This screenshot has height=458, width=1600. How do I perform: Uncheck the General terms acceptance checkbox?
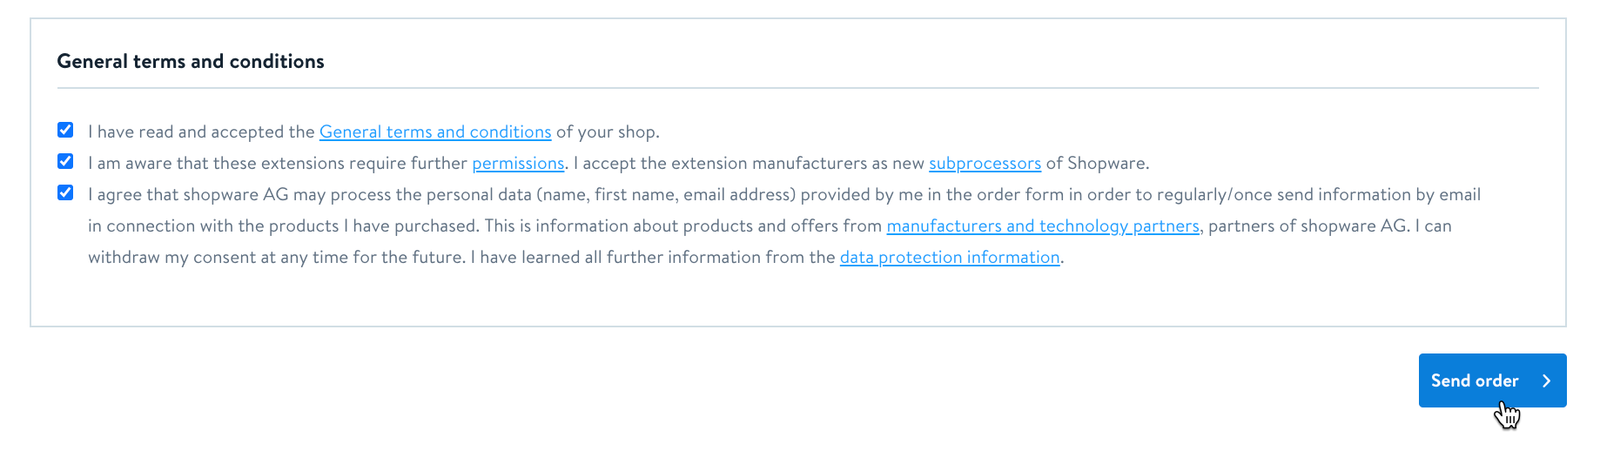(x=65, y=130)
